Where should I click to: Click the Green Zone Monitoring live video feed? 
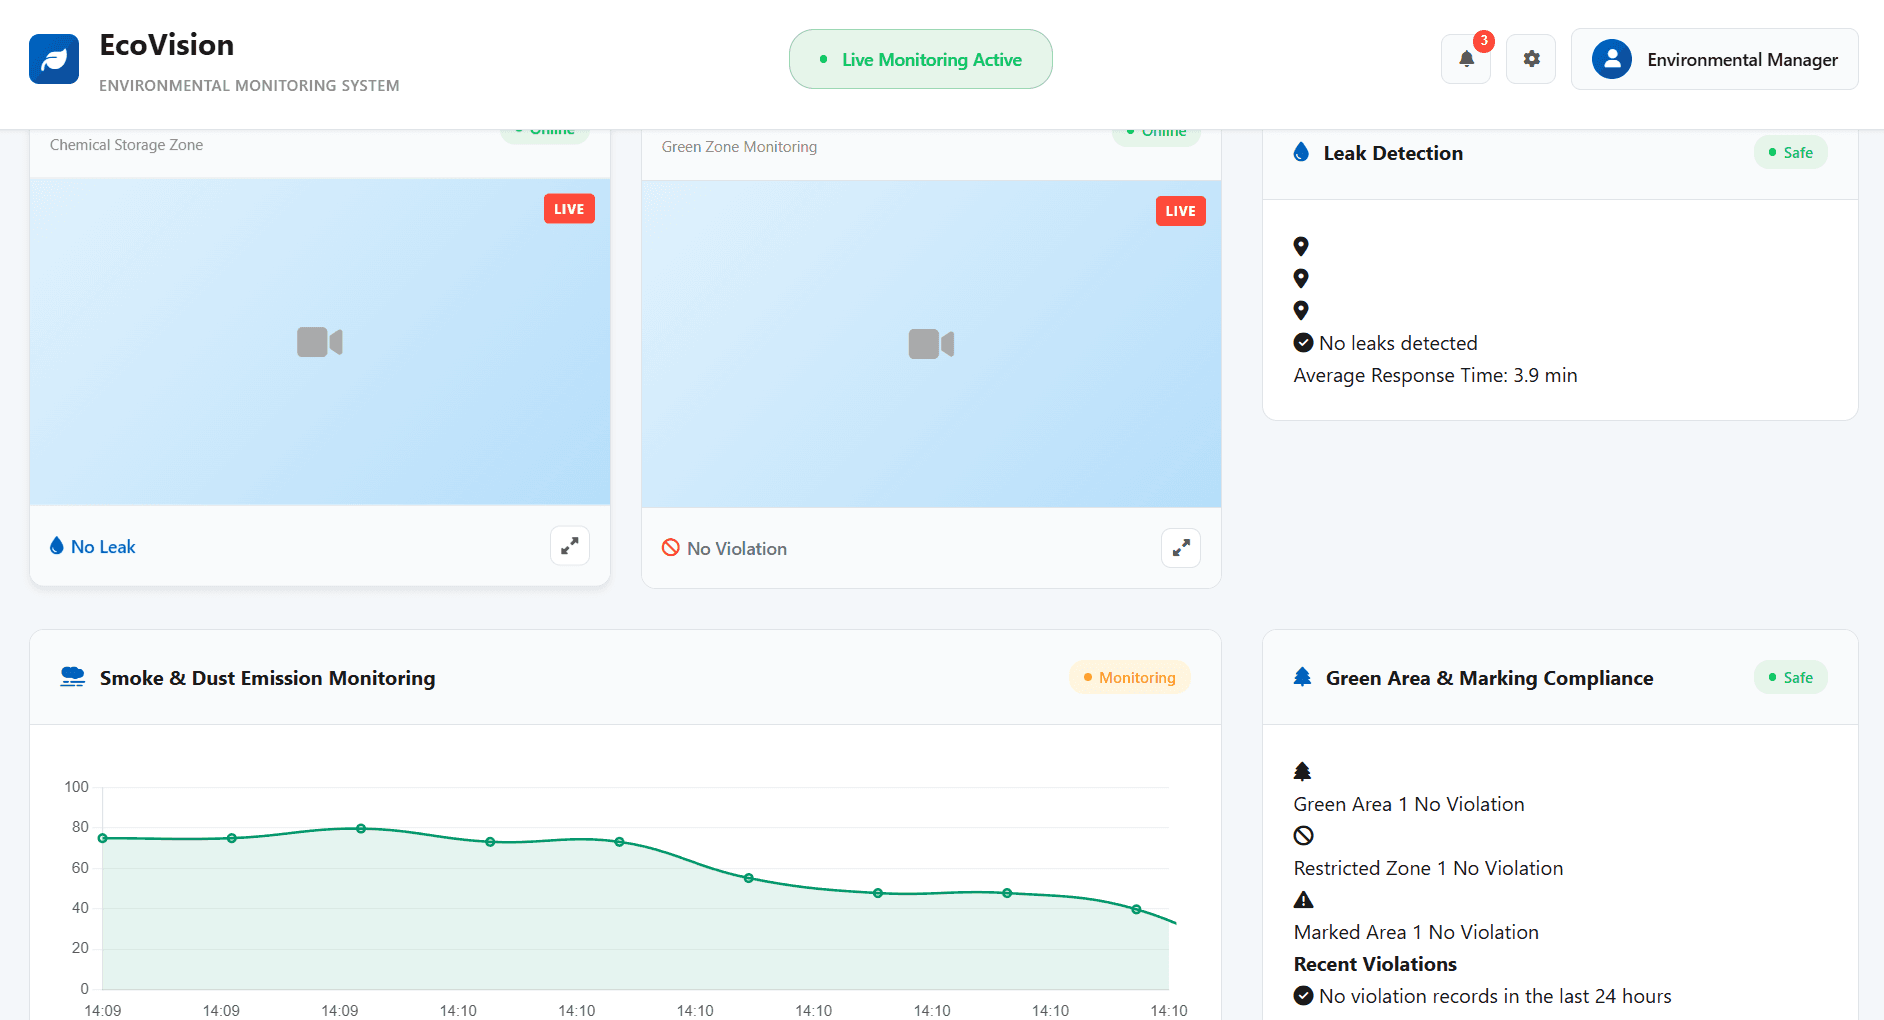pos(931,344)
